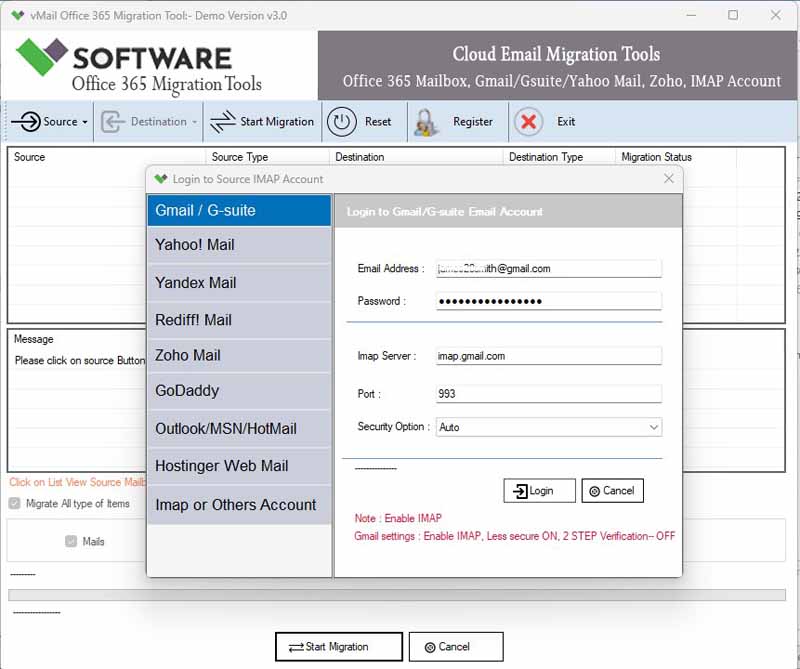Click the Register padlock icon
The width and height of the screenshot is (800, 669).
coord(426,122)
